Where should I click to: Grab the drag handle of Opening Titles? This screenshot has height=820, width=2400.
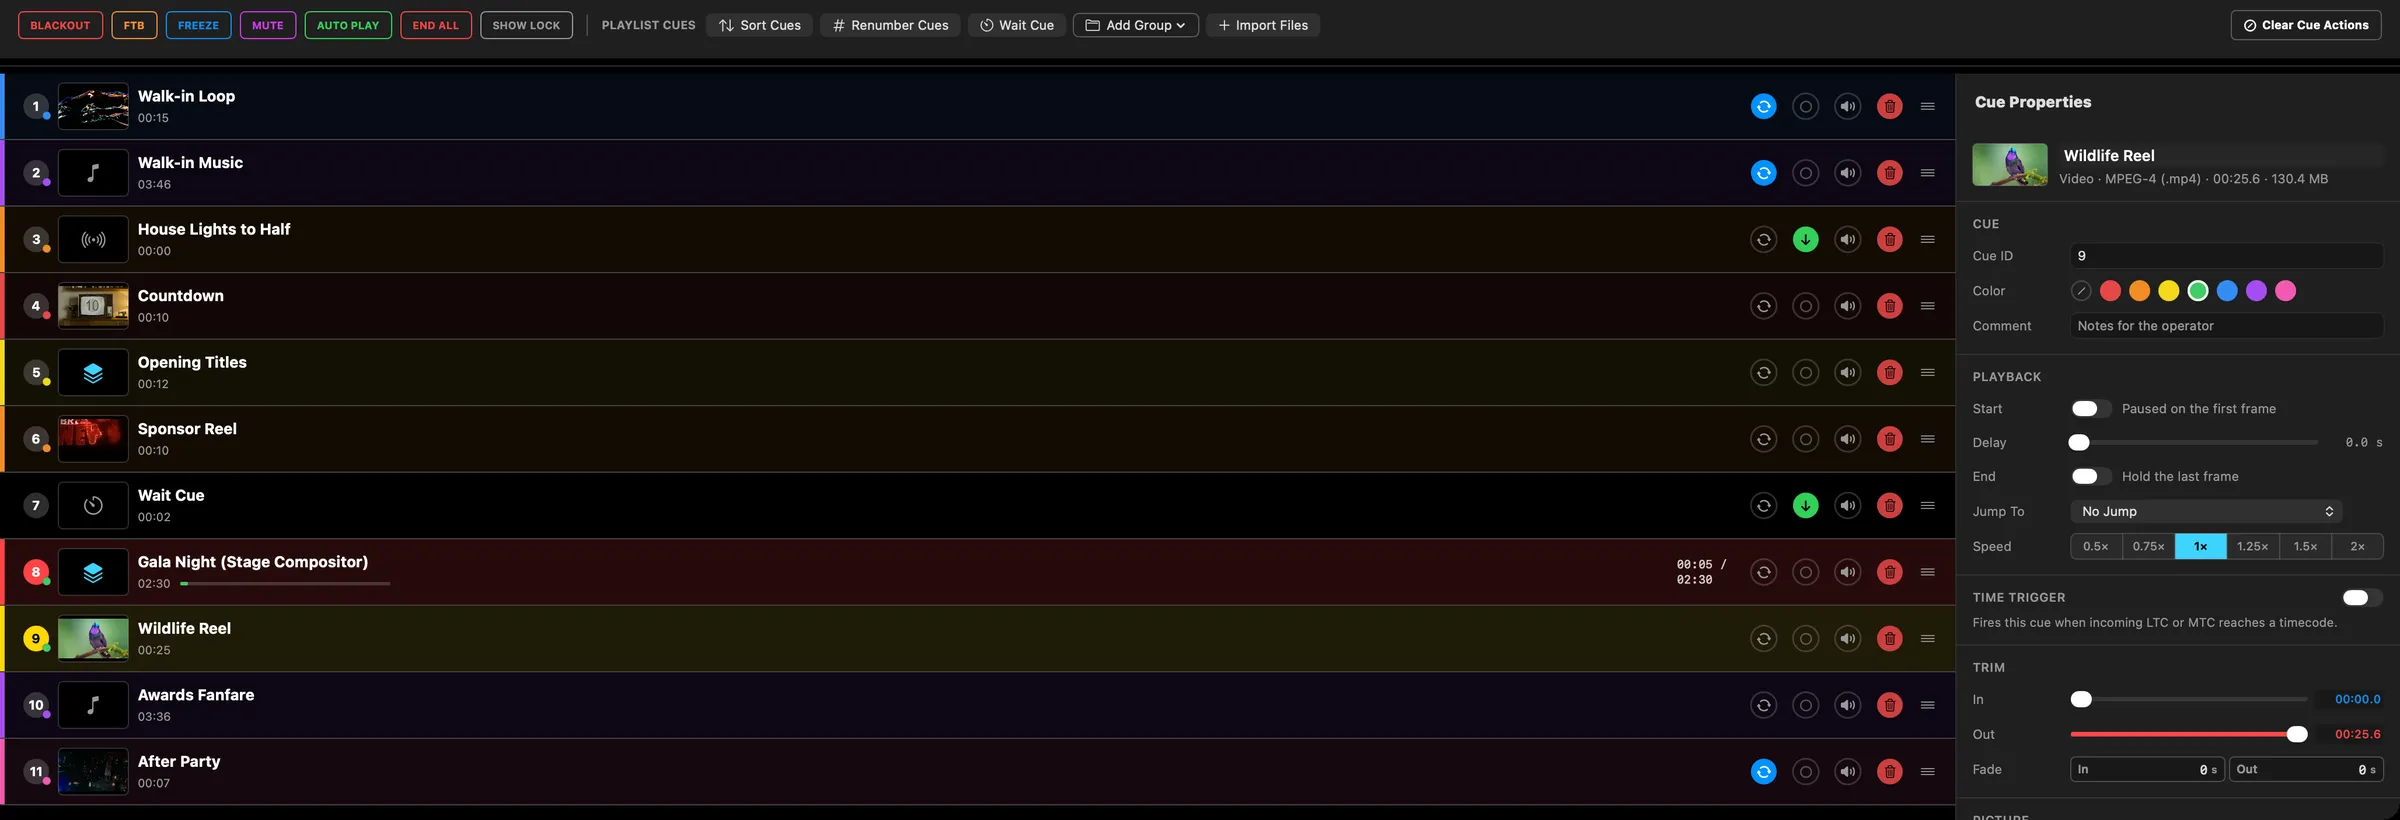[x=1927, y=372]
